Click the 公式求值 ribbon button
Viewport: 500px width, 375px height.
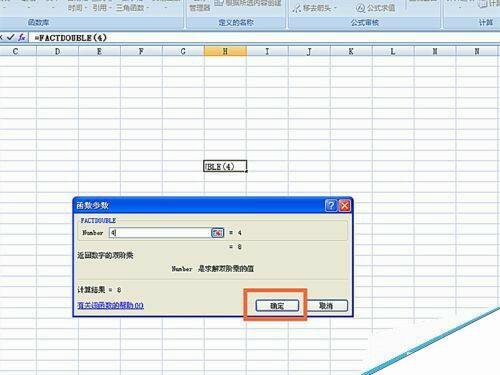376,8
